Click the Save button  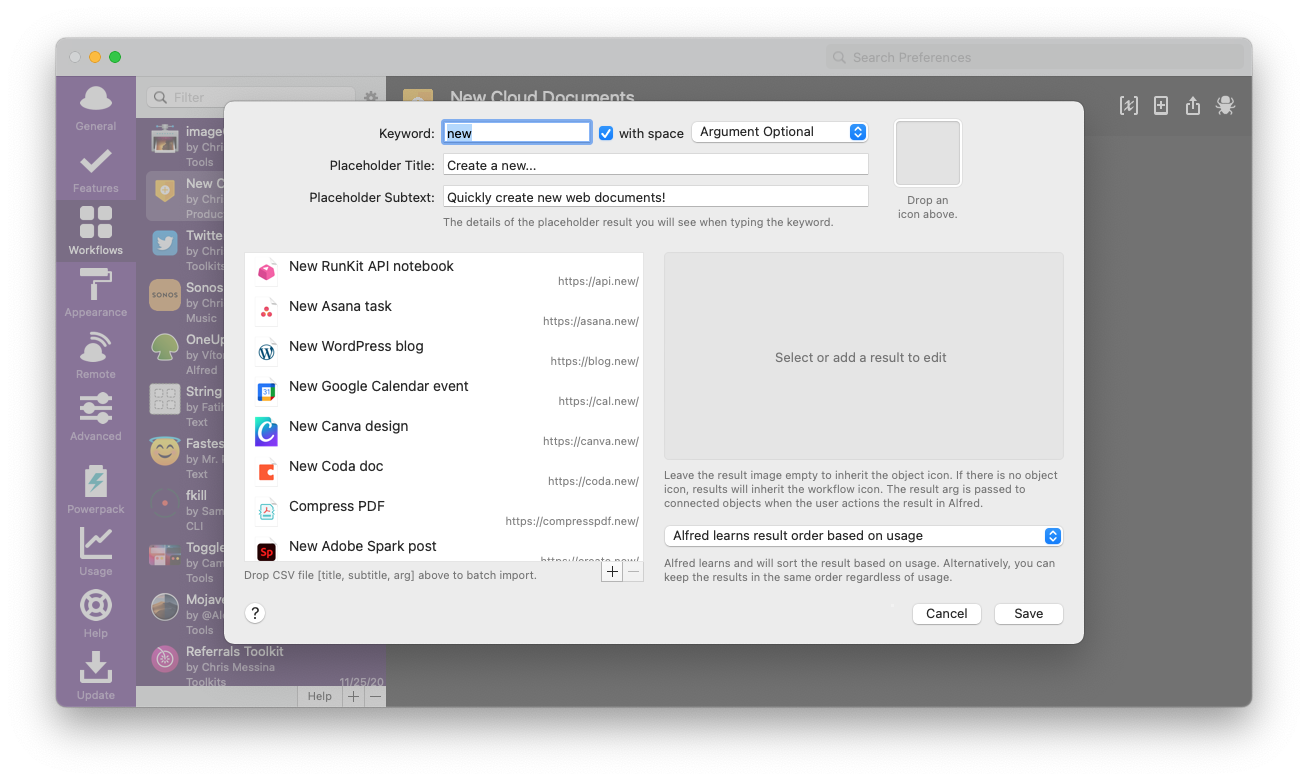click(x=1028, y=614)
